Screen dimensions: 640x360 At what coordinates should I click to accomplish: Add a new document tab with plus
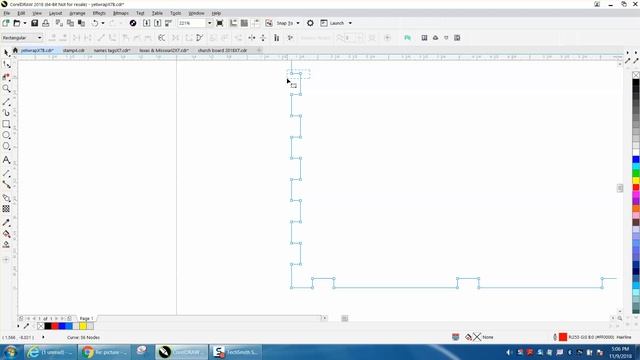coord(259,50)
